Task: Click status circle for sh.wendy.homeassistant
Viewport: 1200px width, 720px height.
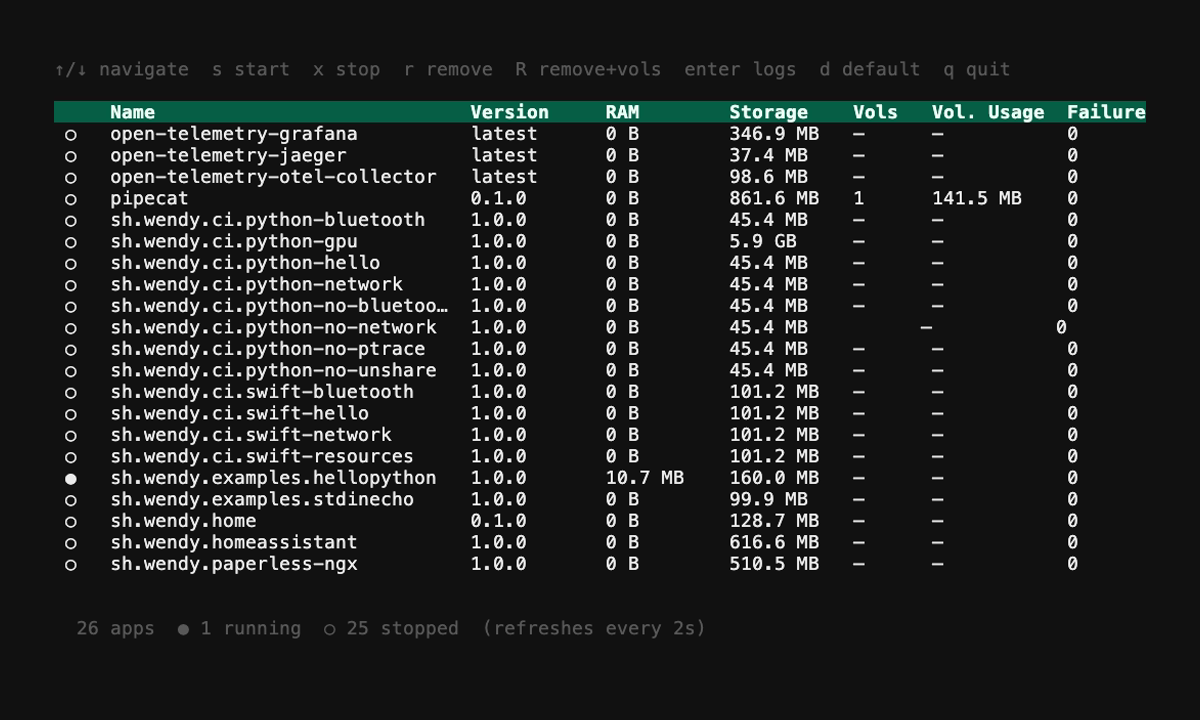Action: 71,543
